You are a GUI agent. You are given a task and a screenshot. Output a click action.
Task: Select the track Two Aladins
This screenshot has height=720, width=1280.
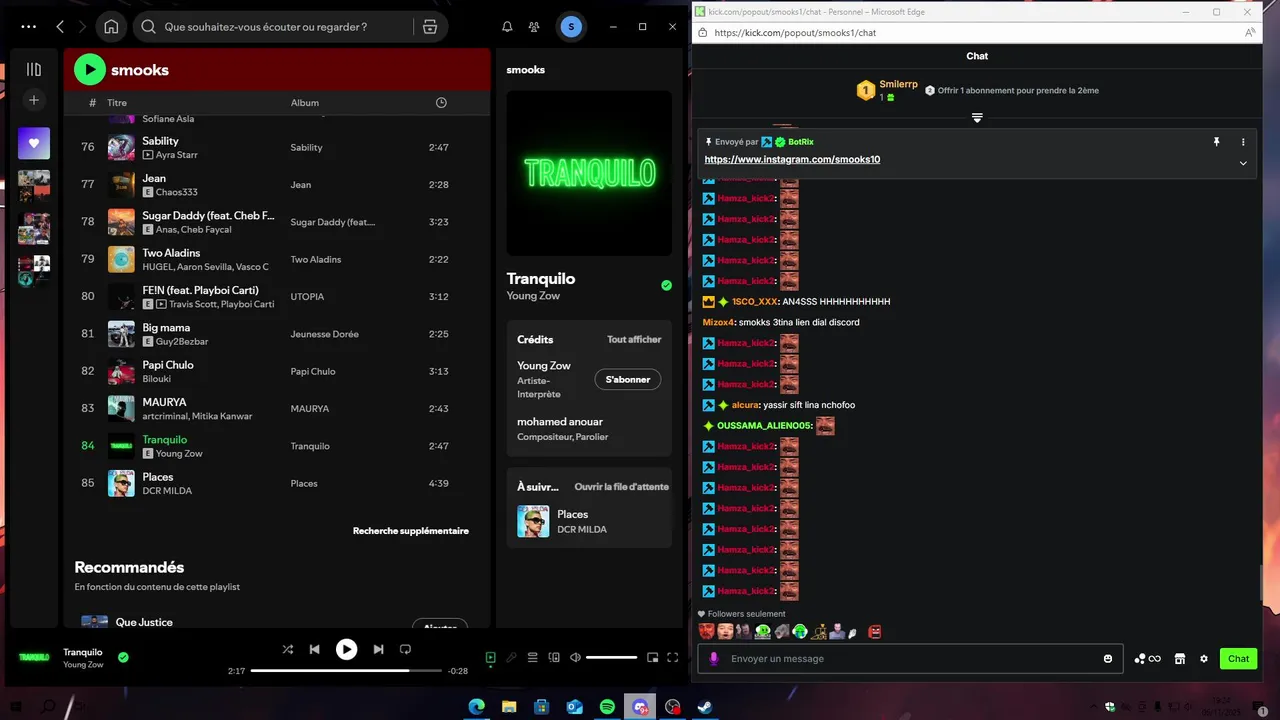coord(277,259)
